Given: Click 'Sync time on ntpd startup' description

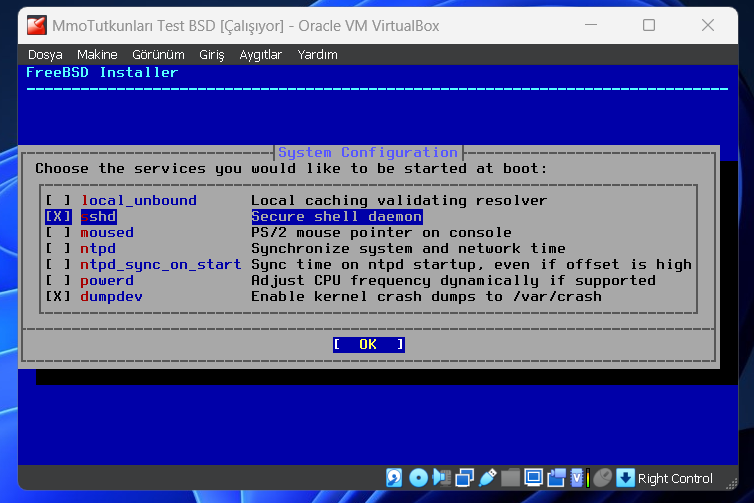Looking at the screenshot, I should (471, 264).
